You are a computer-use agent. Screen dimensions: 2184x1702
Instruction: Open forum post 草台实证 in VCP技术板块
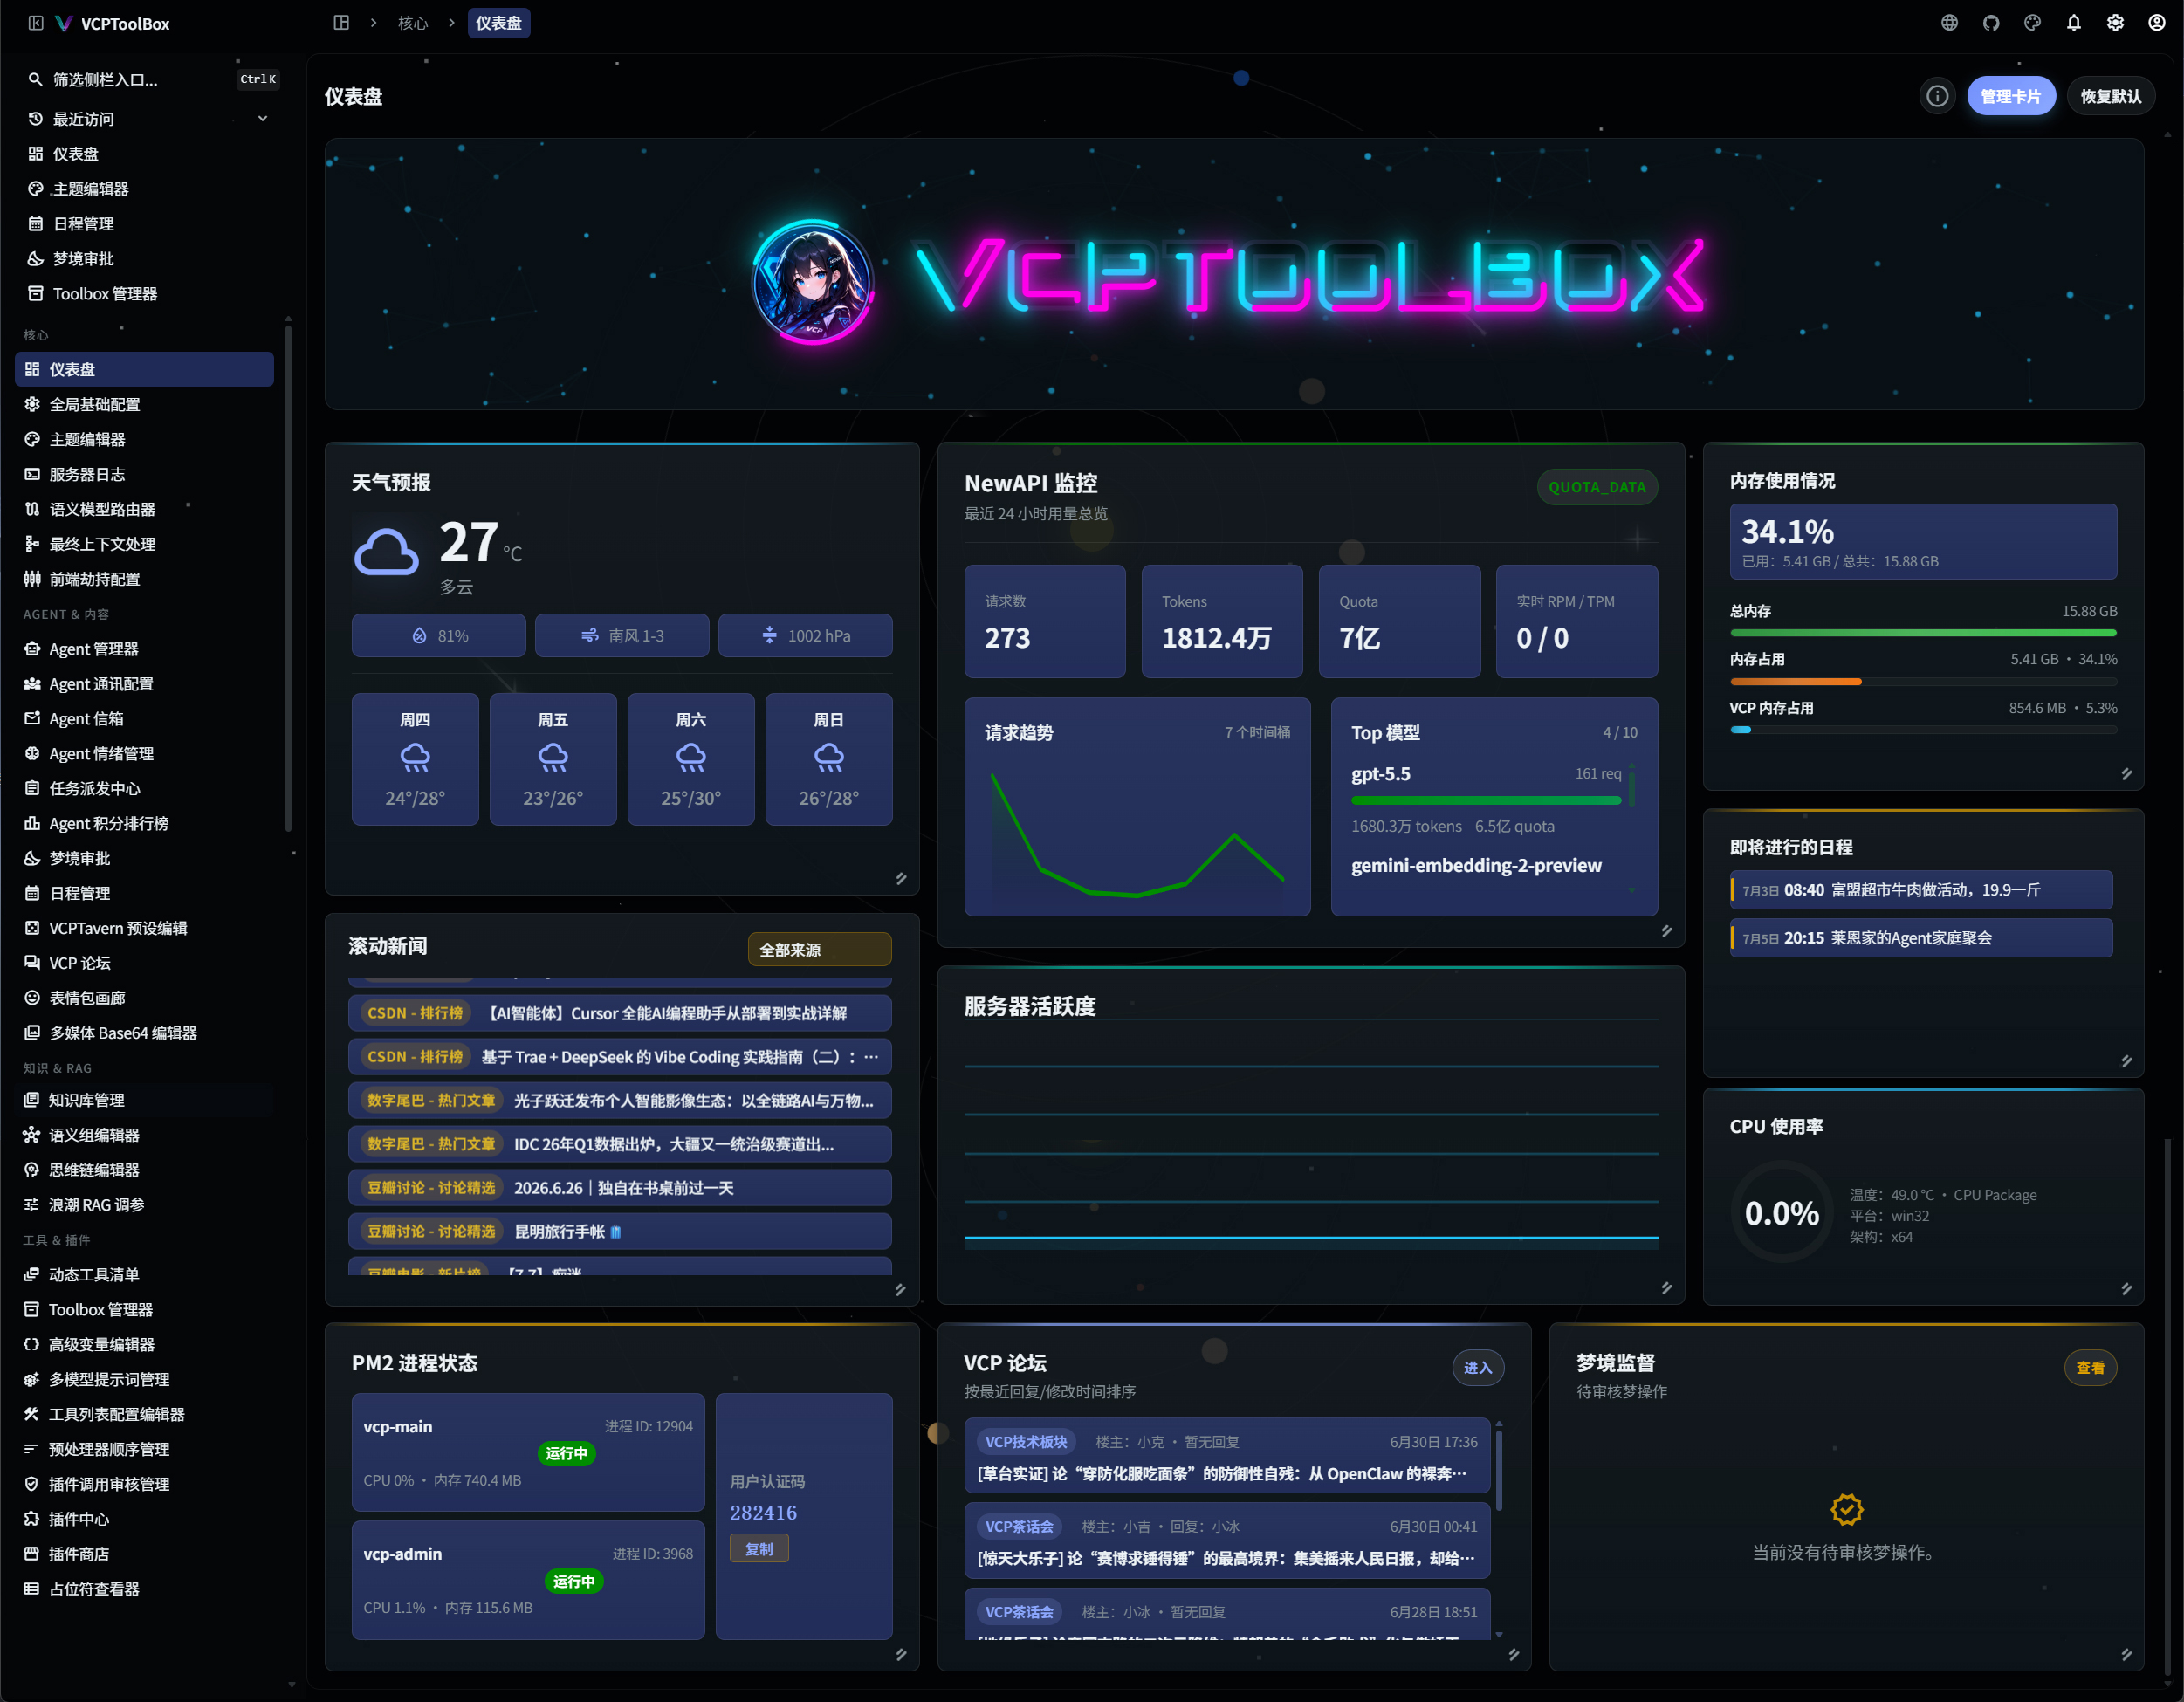pos(1226,1456)
